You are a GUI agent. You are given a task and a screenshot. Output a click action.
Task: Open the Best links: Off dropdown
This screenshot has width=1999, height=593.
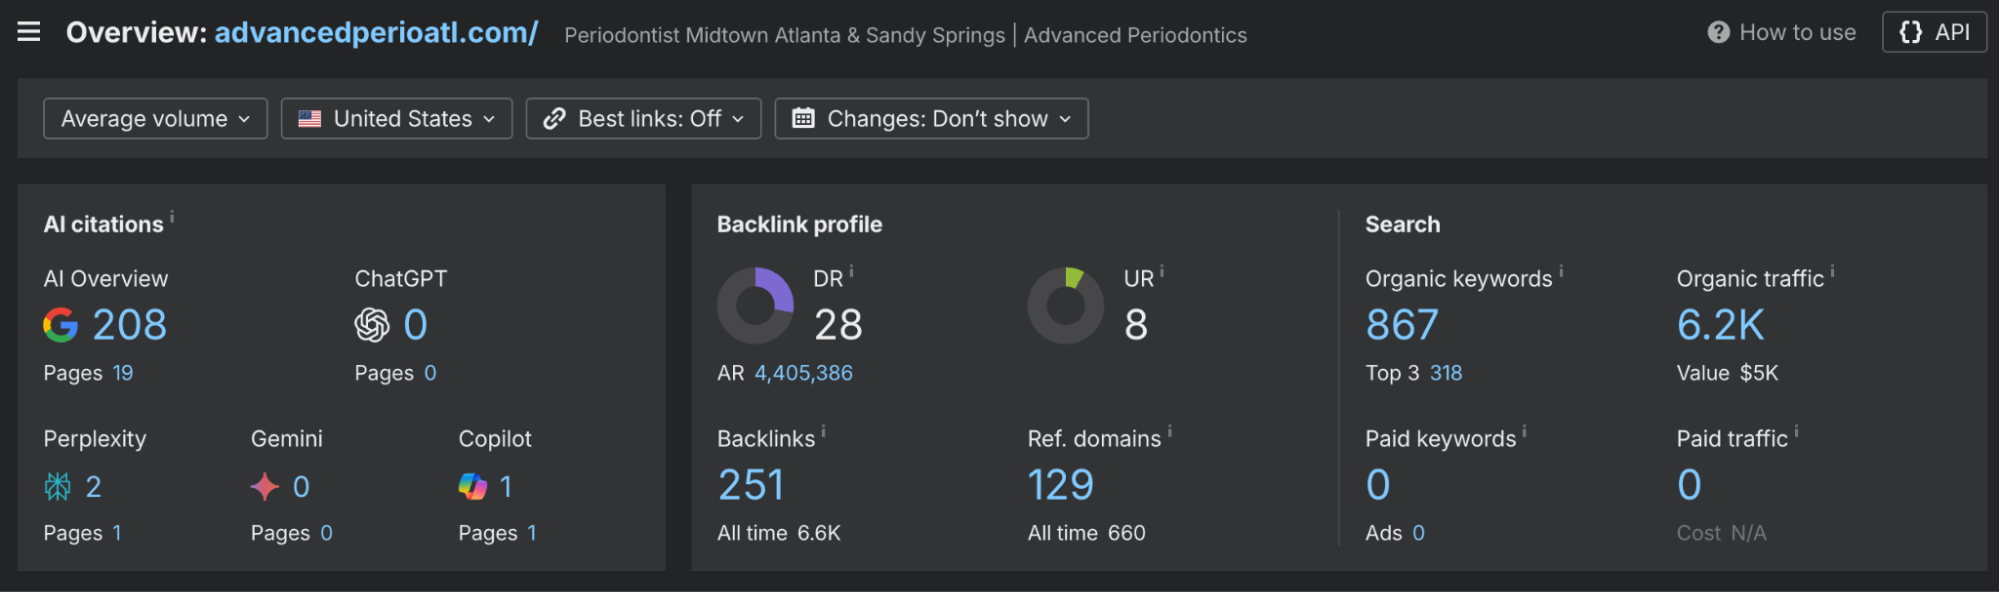tap(643, 119)
